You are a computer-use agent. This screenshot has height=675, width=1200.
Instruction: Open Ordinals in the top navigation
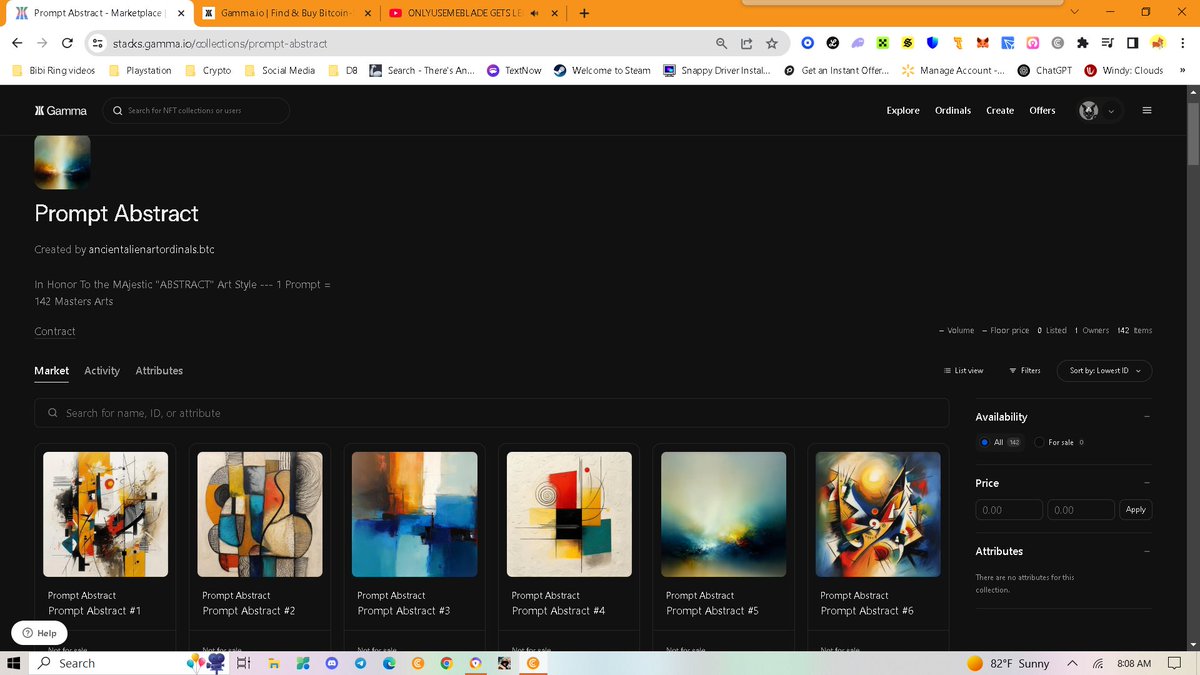point(953,110)
